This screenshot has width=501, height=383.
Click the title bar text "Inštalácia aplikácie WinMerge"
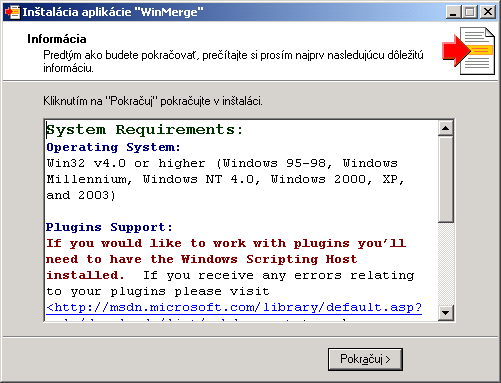tap(113, 12)
